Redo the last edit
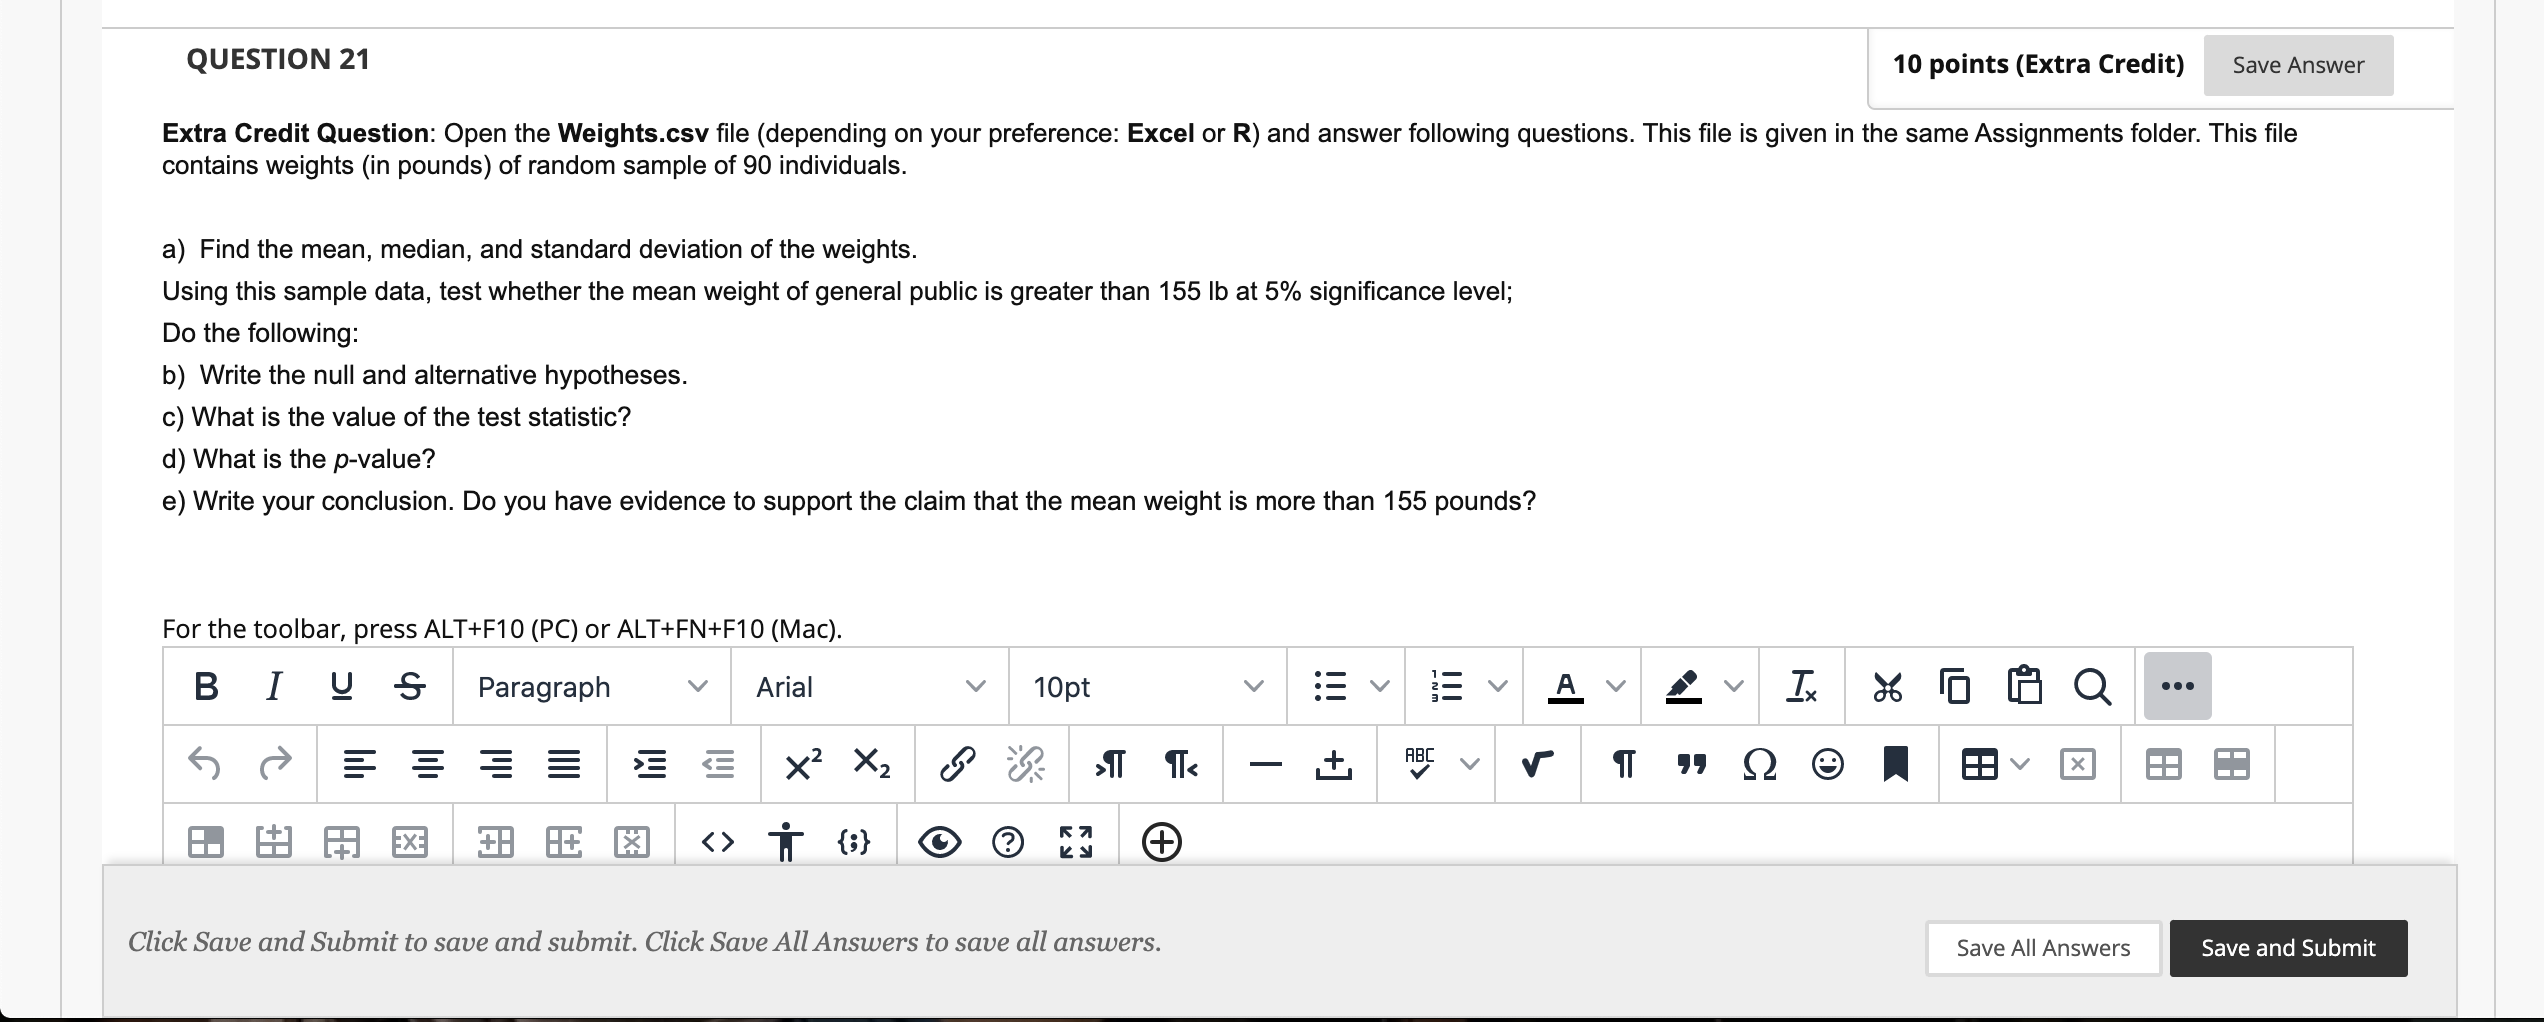This screenshot has height=1022, width=2544. [275, 765]
